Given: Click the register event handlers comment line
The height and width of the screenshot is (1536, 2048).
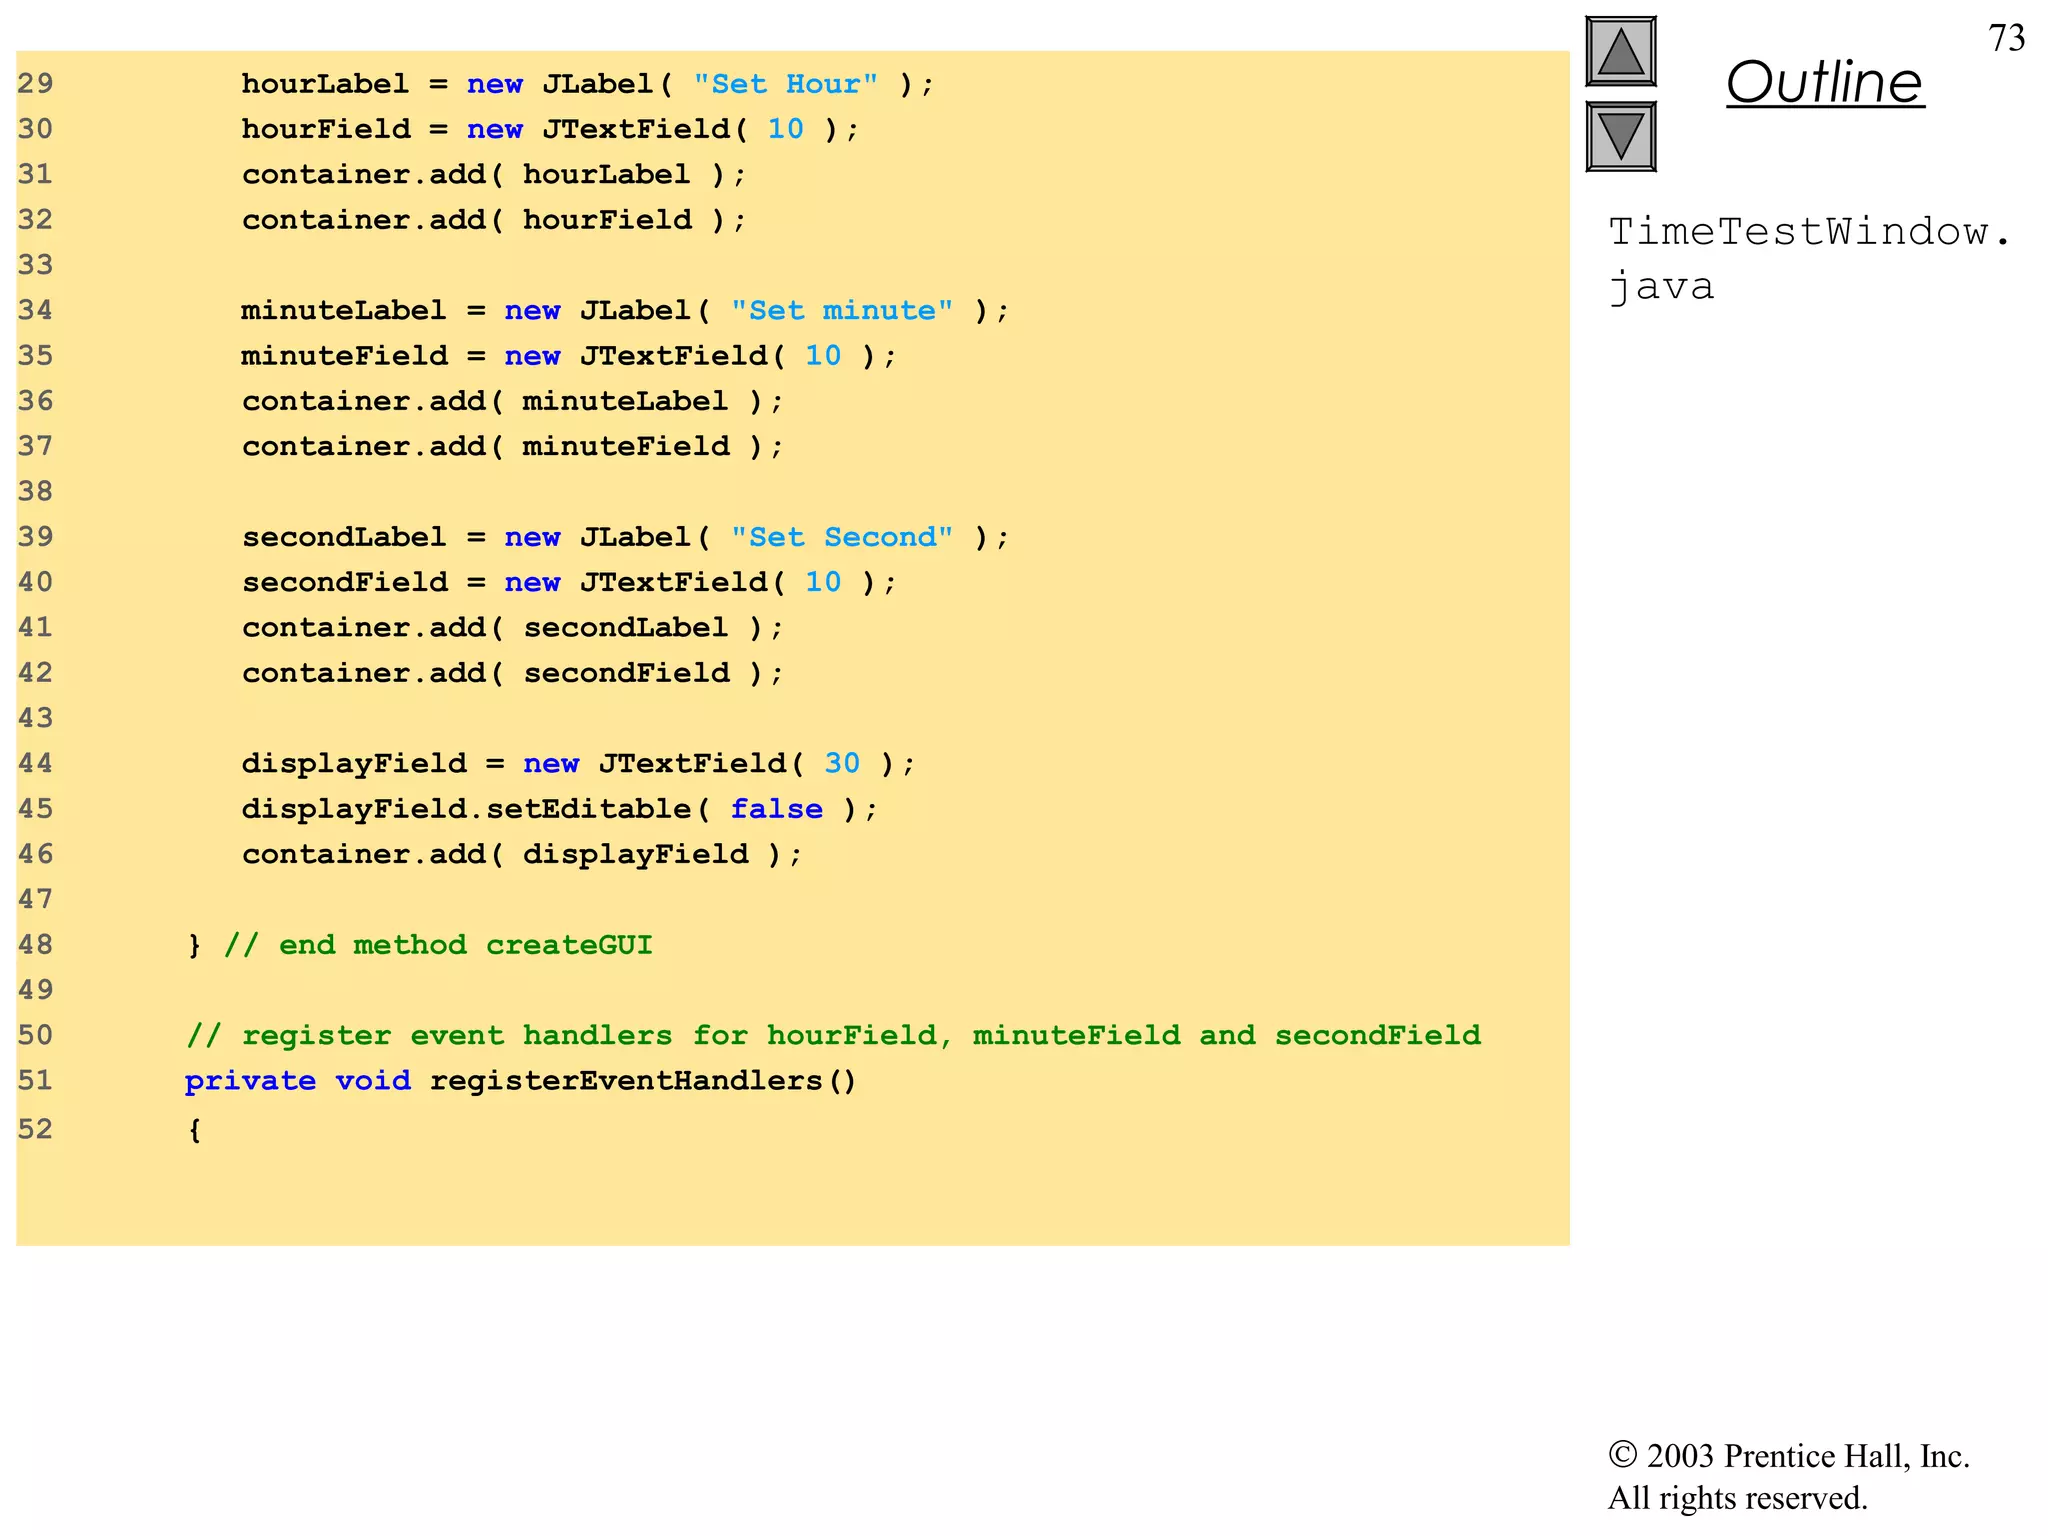Looking at the screenshot, I should 834,1035.
